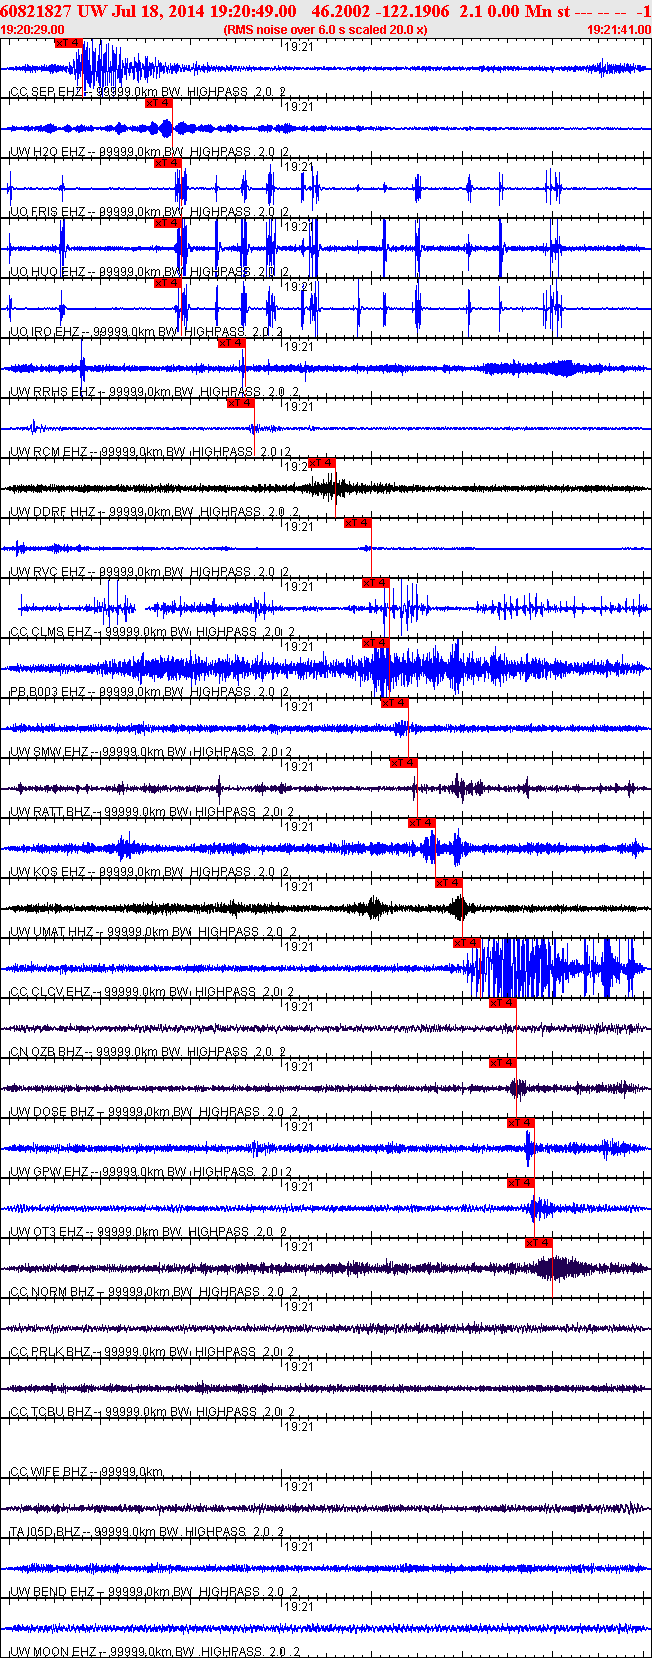Viewport: 652px width, 1658px height.
Task: Click the UW UMAT HHZ station label
Action: pyautogui.click(x=51, y=932)
